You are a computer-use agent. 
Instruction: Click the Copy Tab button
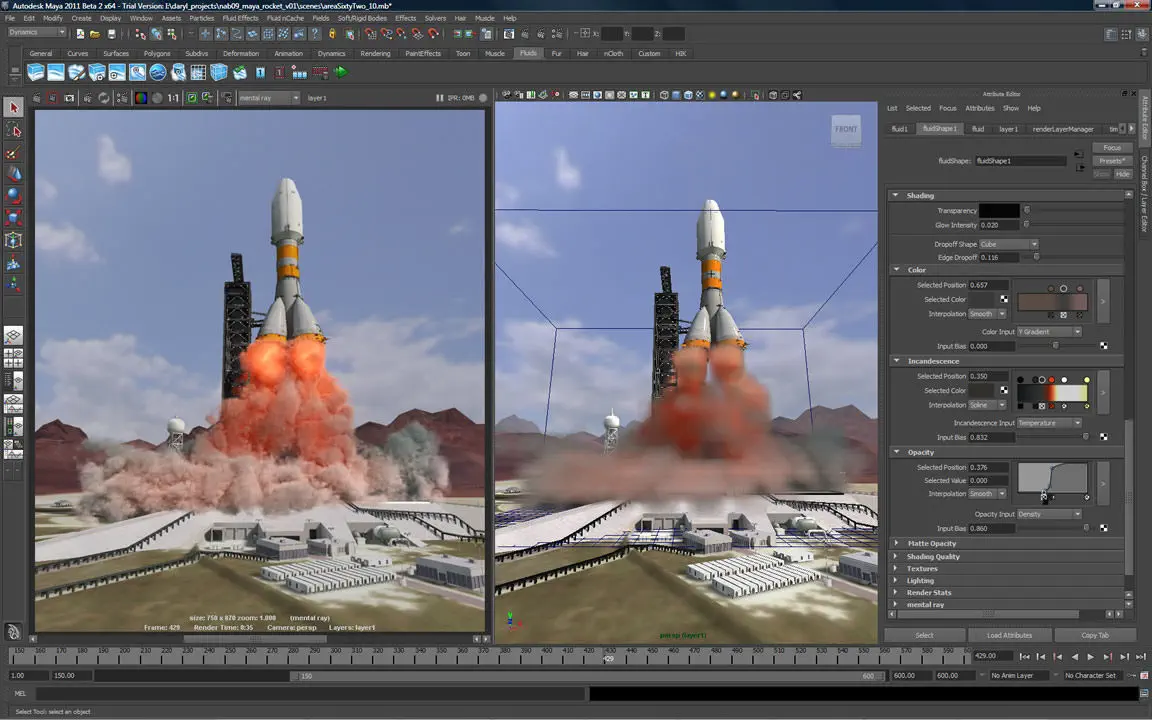(1094, 634)
